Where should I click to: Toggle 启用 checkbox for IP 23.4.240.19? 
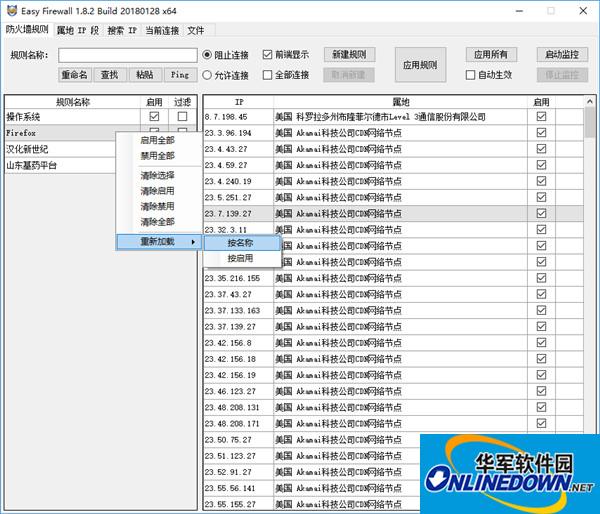(x=541, y=181)
